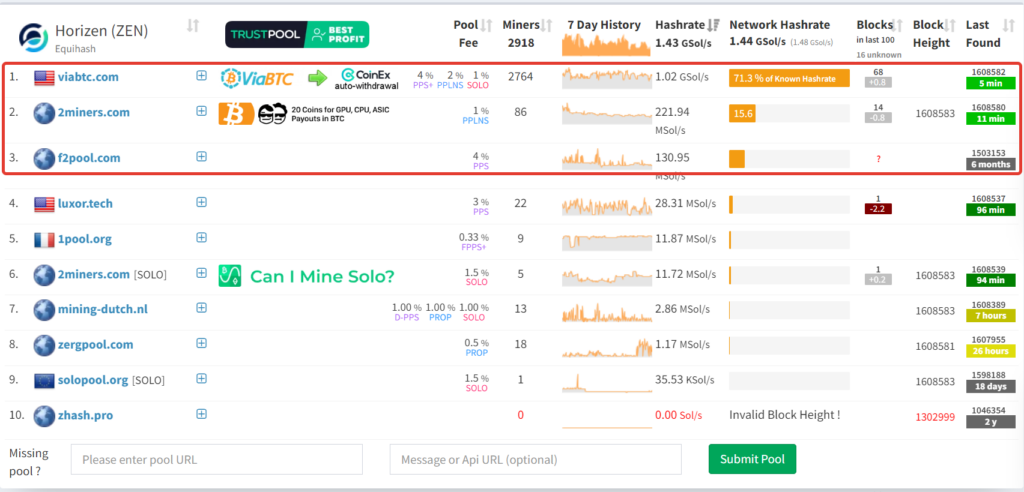Screen dimensions: 1024x492
Task: Open mining-dutch.nl pool link
Action: click(103, 310)
